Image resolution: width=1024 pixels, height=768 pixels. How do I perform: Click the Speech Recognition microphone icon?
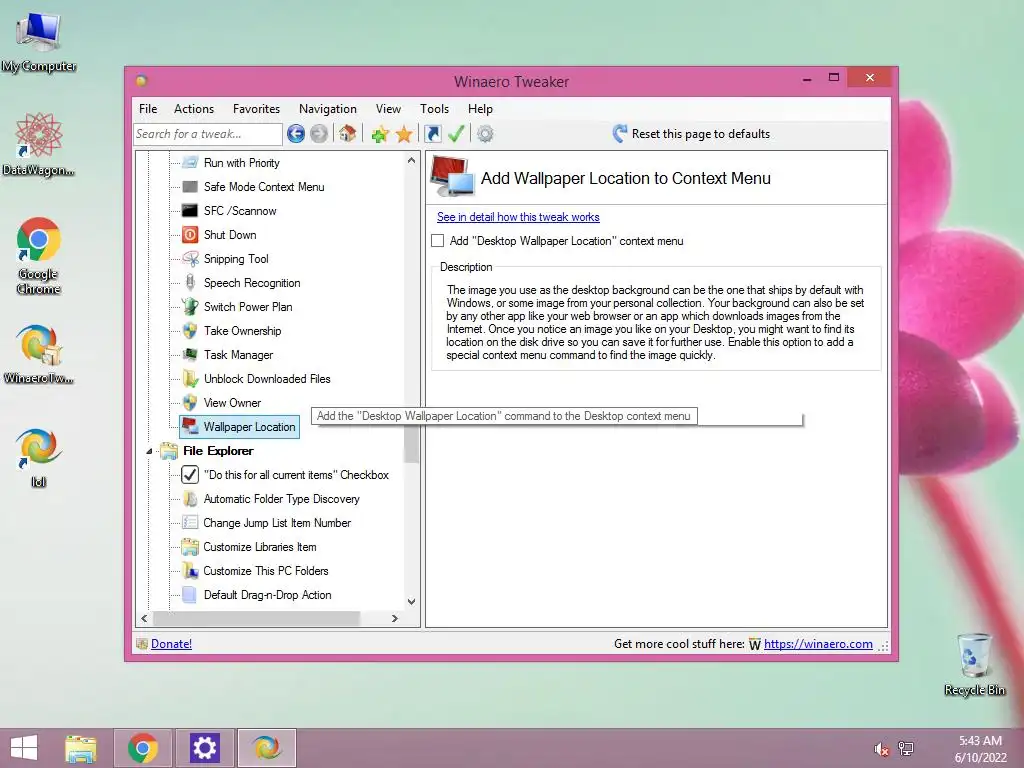point(190,283)
